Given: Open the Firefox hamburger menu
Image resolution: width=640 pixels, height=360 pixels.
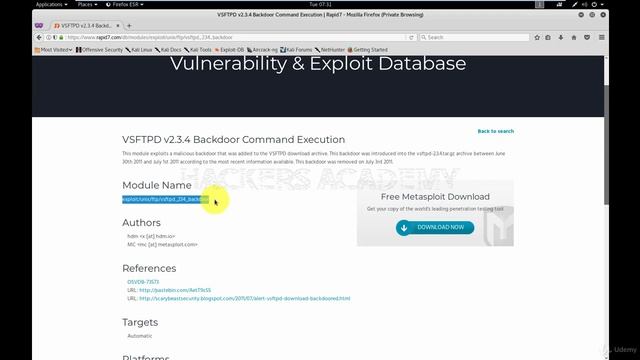Looking at the screenshot, I should pos(602,37).
